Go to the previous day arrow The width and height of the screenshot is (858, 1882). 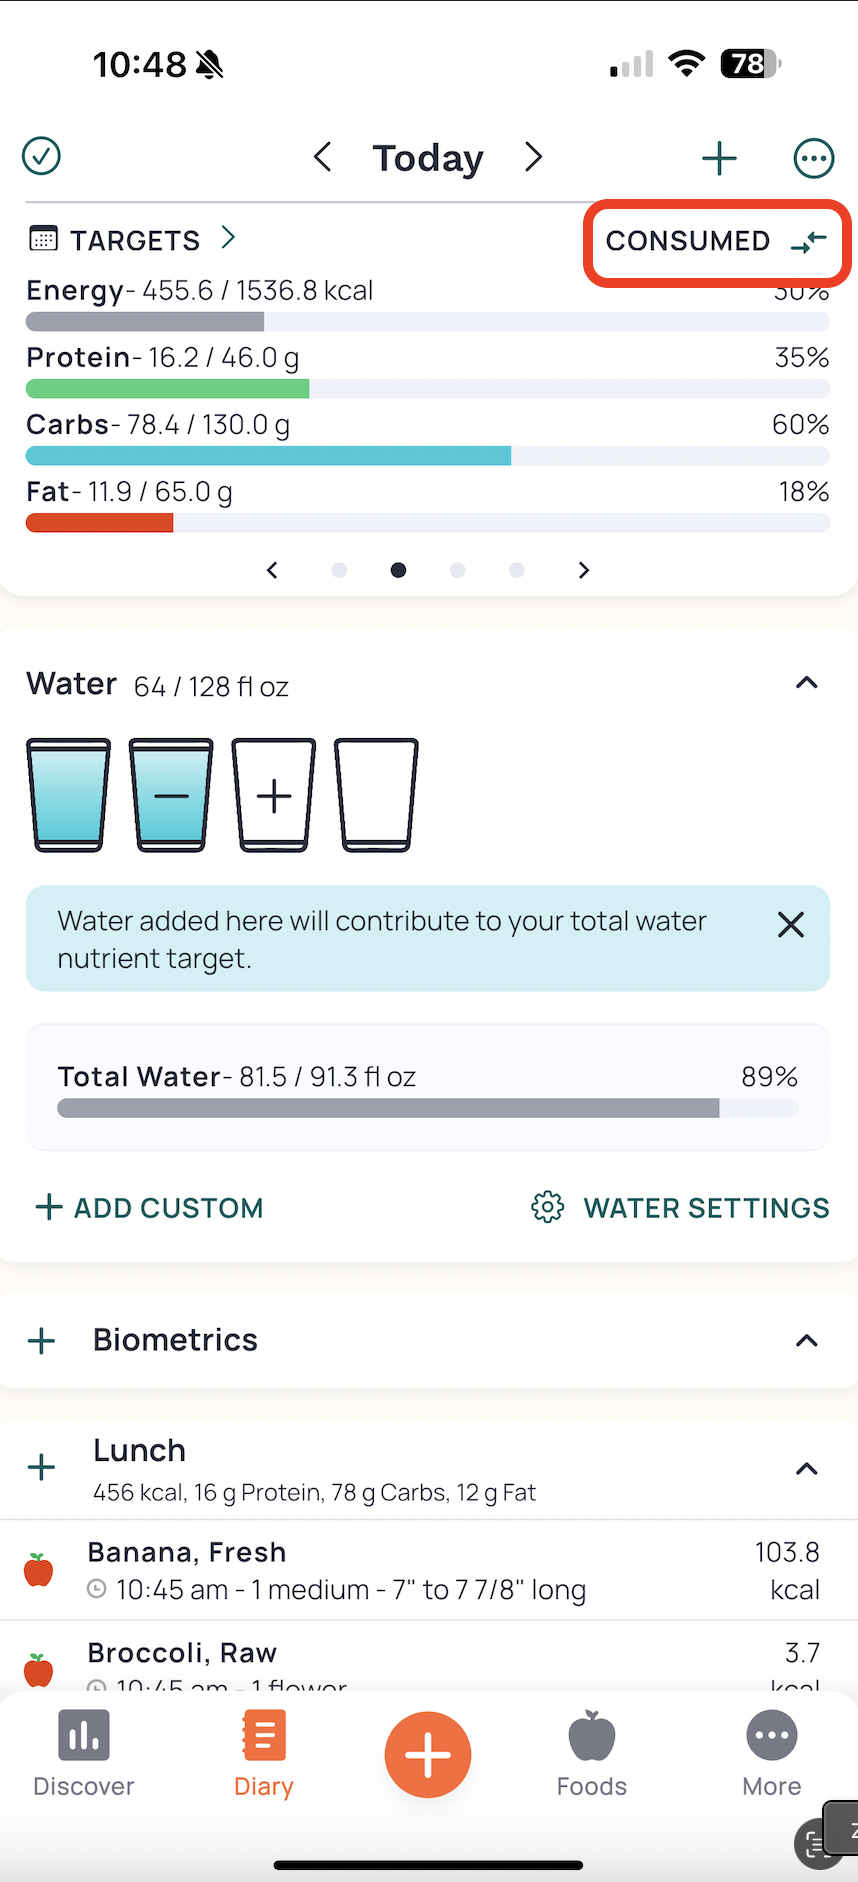pos(322,157)
